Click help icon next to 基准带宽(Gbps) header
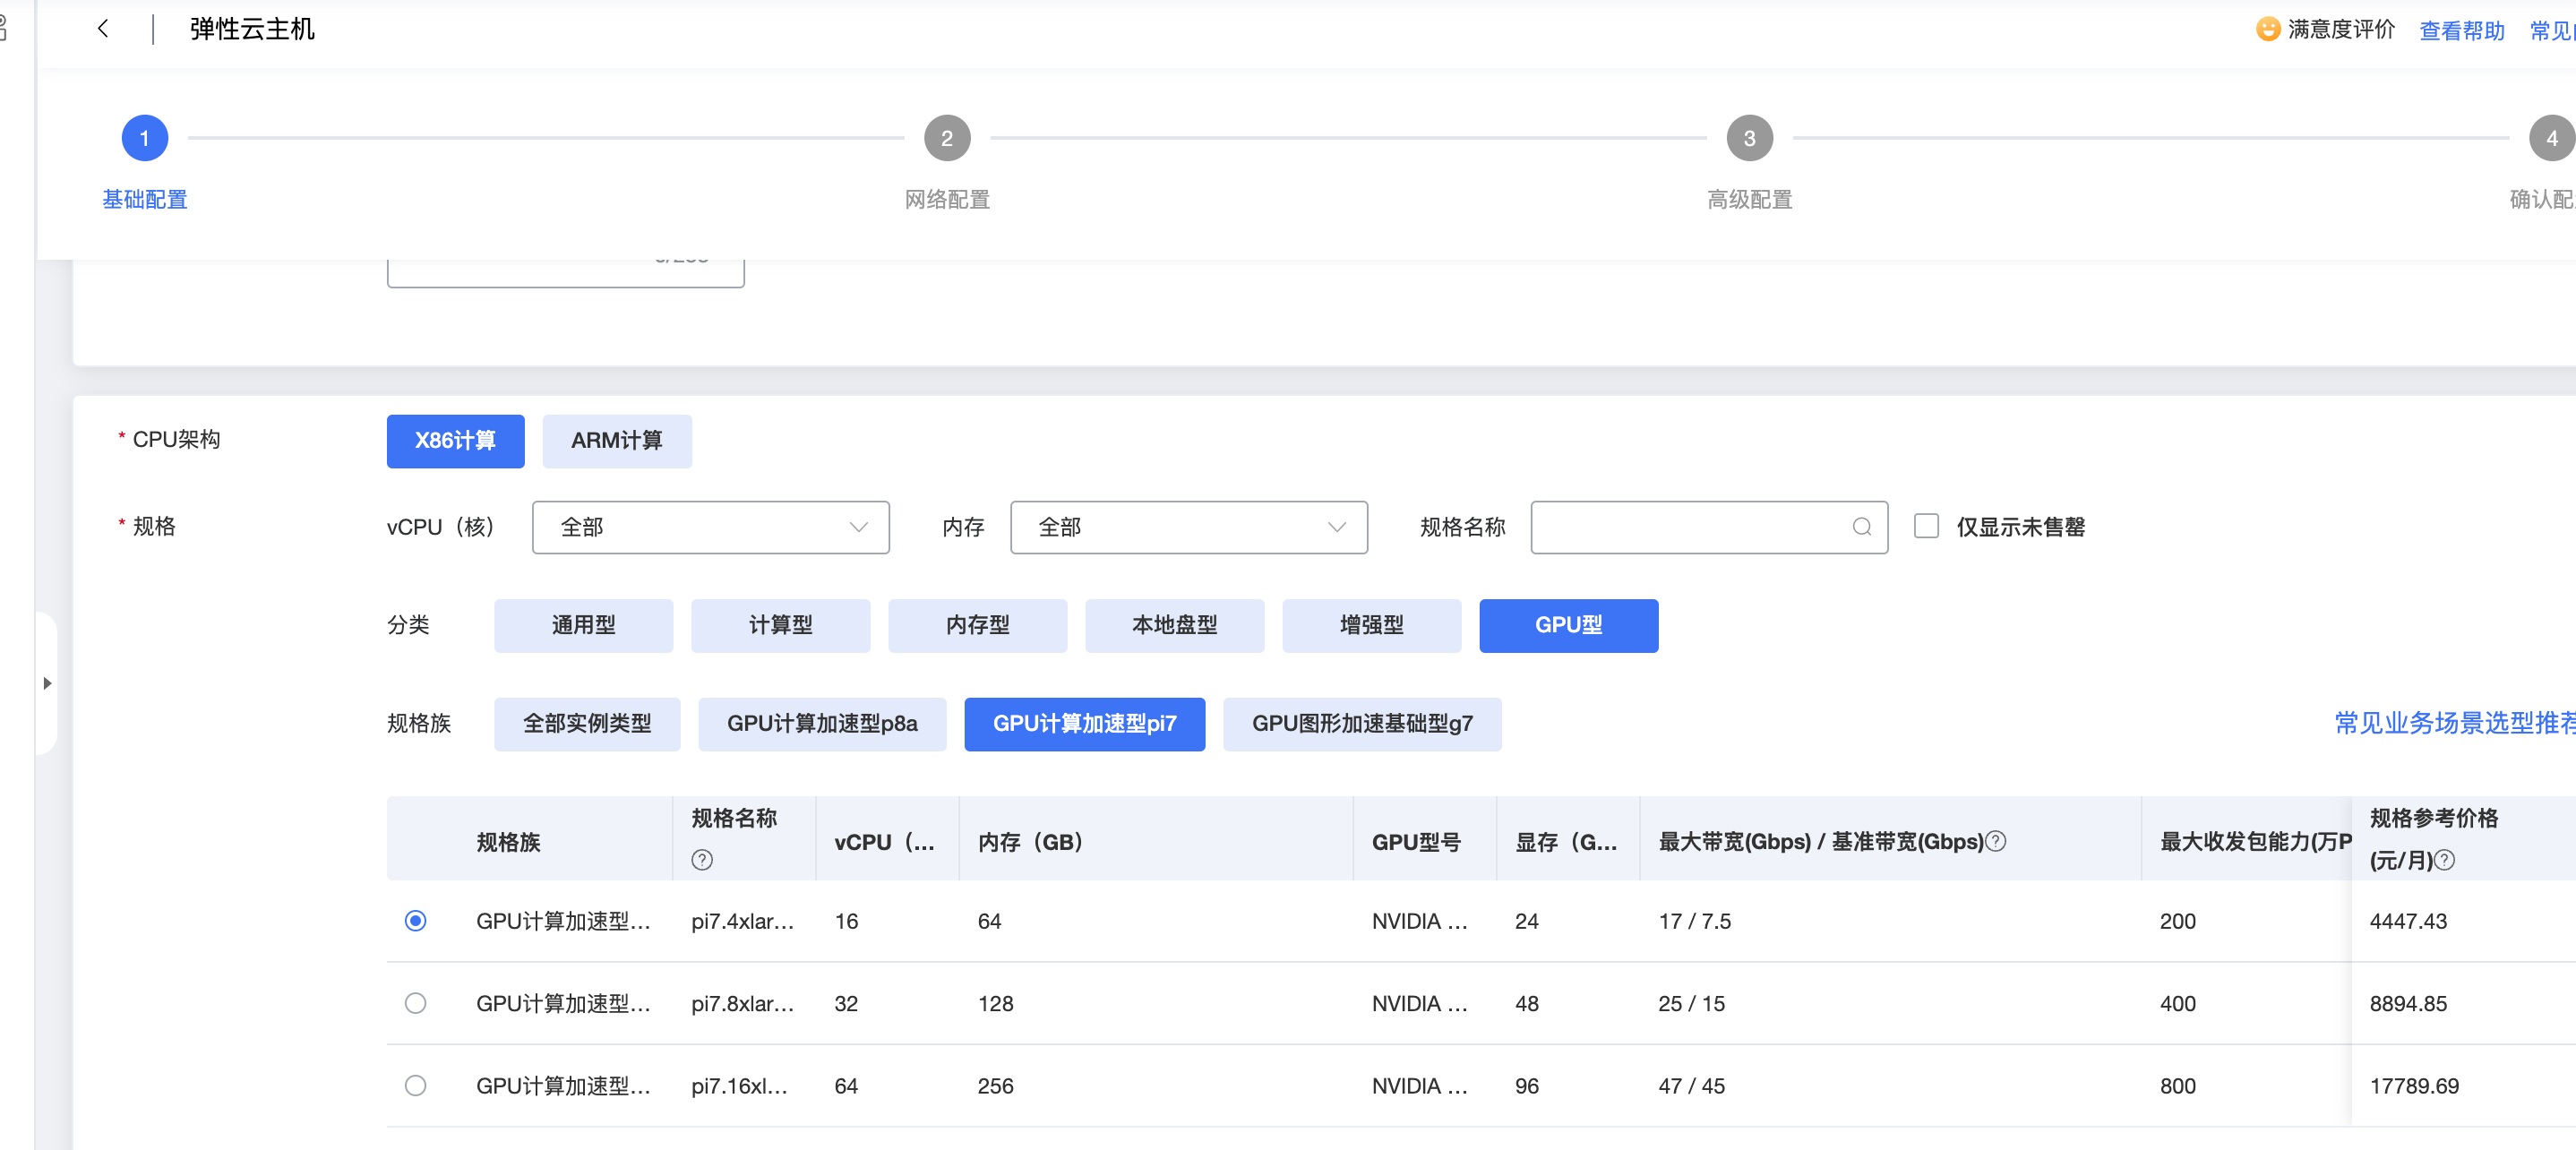This screenshot has width=2576, height=1150. tap(1995, 841)
